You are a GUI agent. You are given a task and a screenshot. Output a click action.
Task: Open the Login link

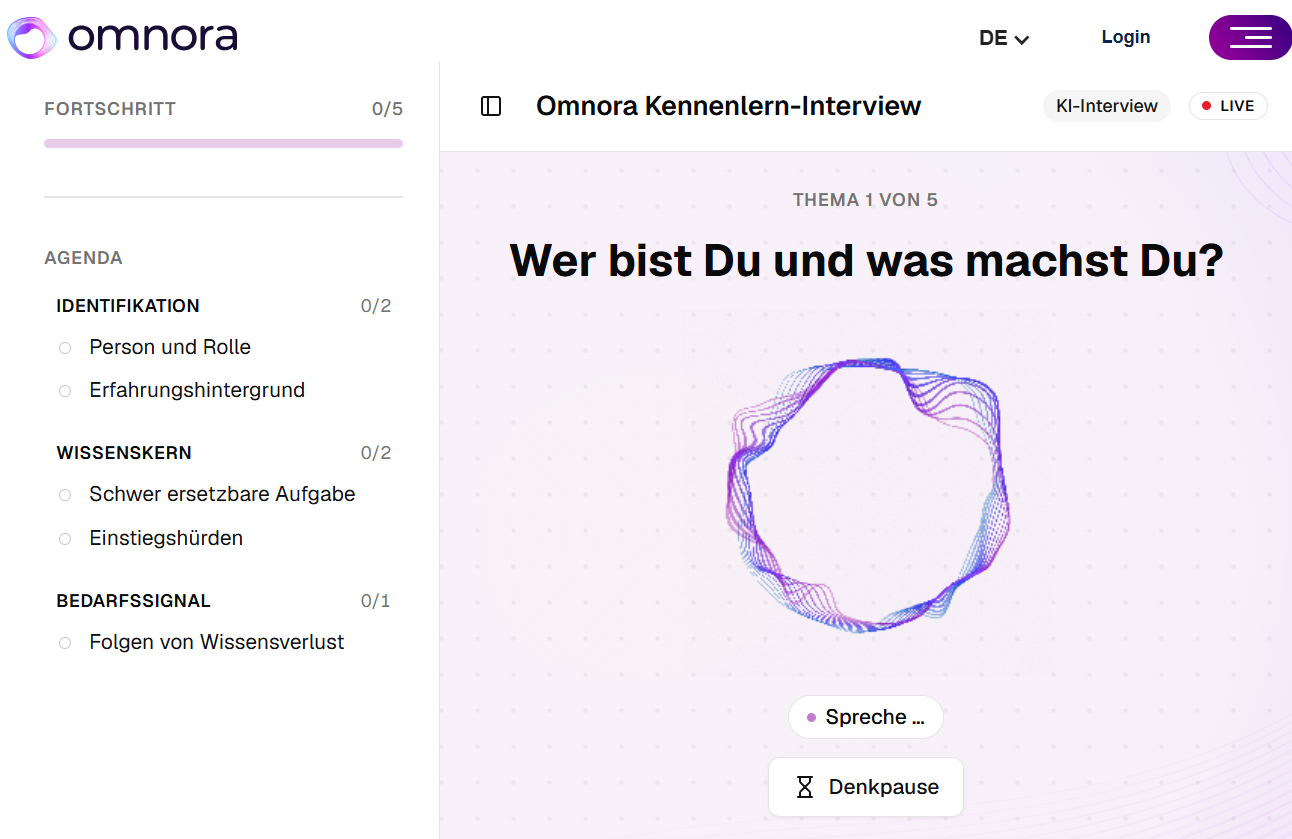1126,37
